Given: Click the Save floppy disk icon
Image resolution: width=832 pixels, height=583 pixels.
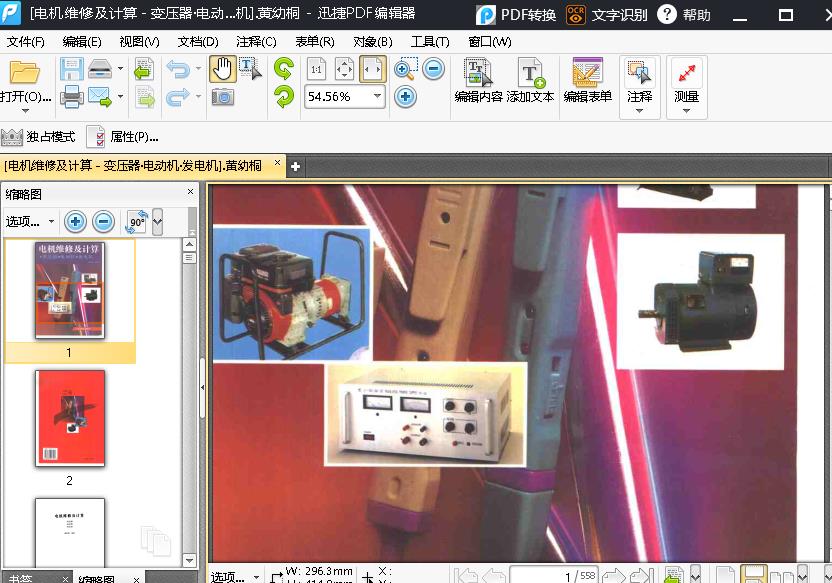Looking at the screenshot, I should click(71, 69).
